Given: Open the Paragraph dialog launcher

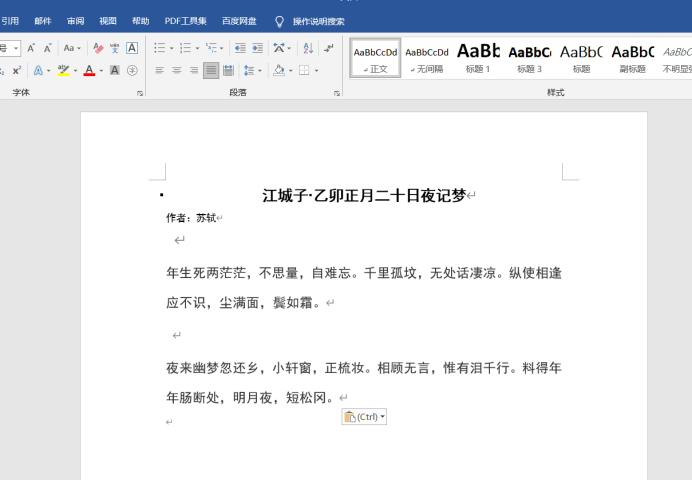Looking at the screenshot, I should [x=337, y=93].
